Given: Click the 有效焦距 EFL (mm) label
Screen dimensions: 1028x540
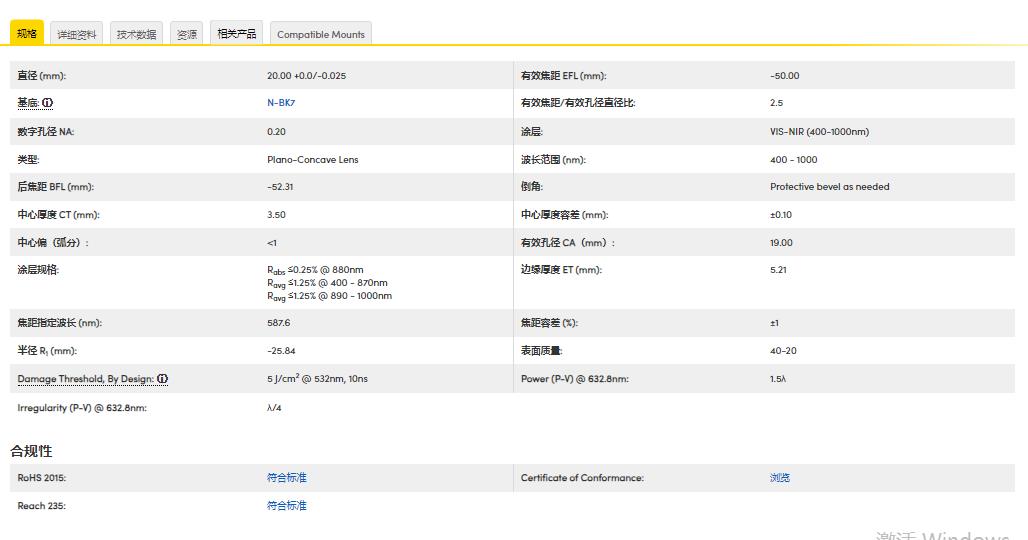Looking at the screenshot, I should [x=563, y=75].
